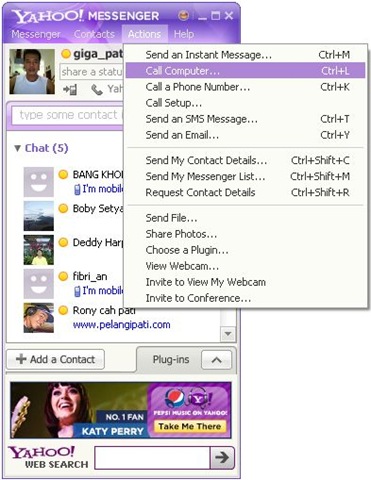Select Call Computer from menu
This screenshot has height=480, width=371.
[x=245, y=71]
